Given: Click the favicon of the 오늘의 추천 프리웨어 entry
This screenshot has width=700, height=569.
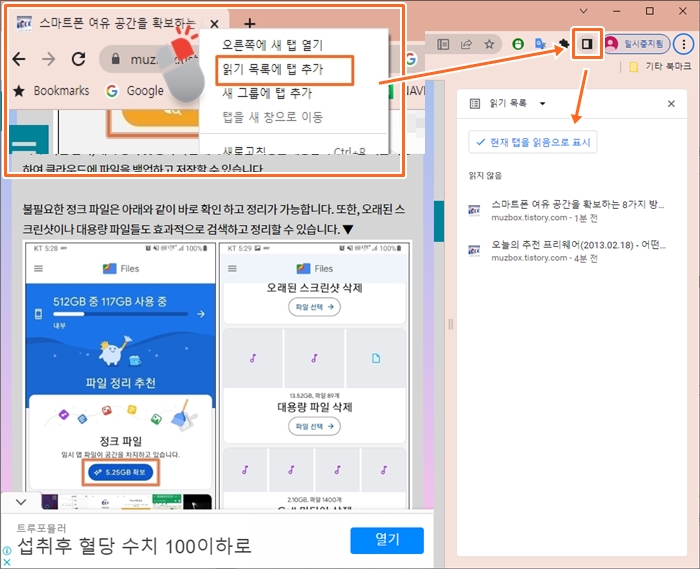Looking at the screenshot, I should (x=474, y=250).
